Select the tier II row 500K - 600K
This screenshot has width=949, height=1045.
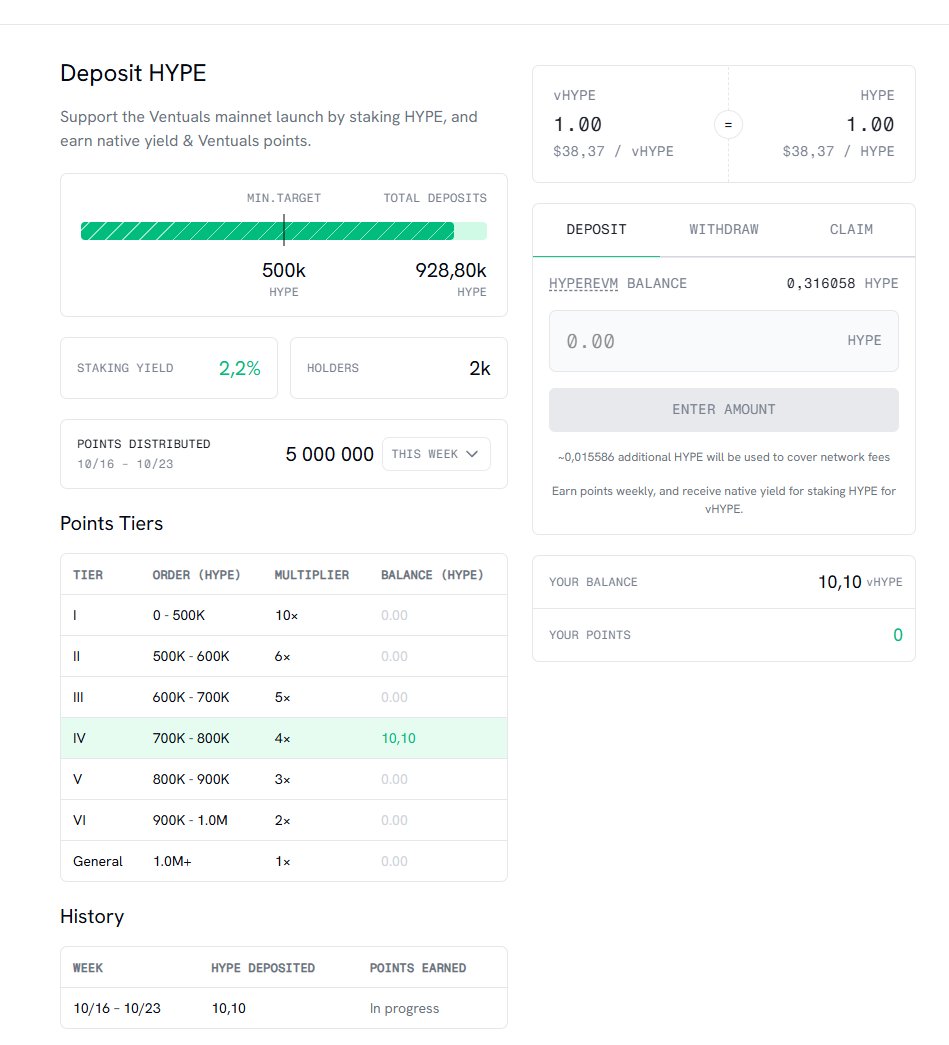[284, 656]
